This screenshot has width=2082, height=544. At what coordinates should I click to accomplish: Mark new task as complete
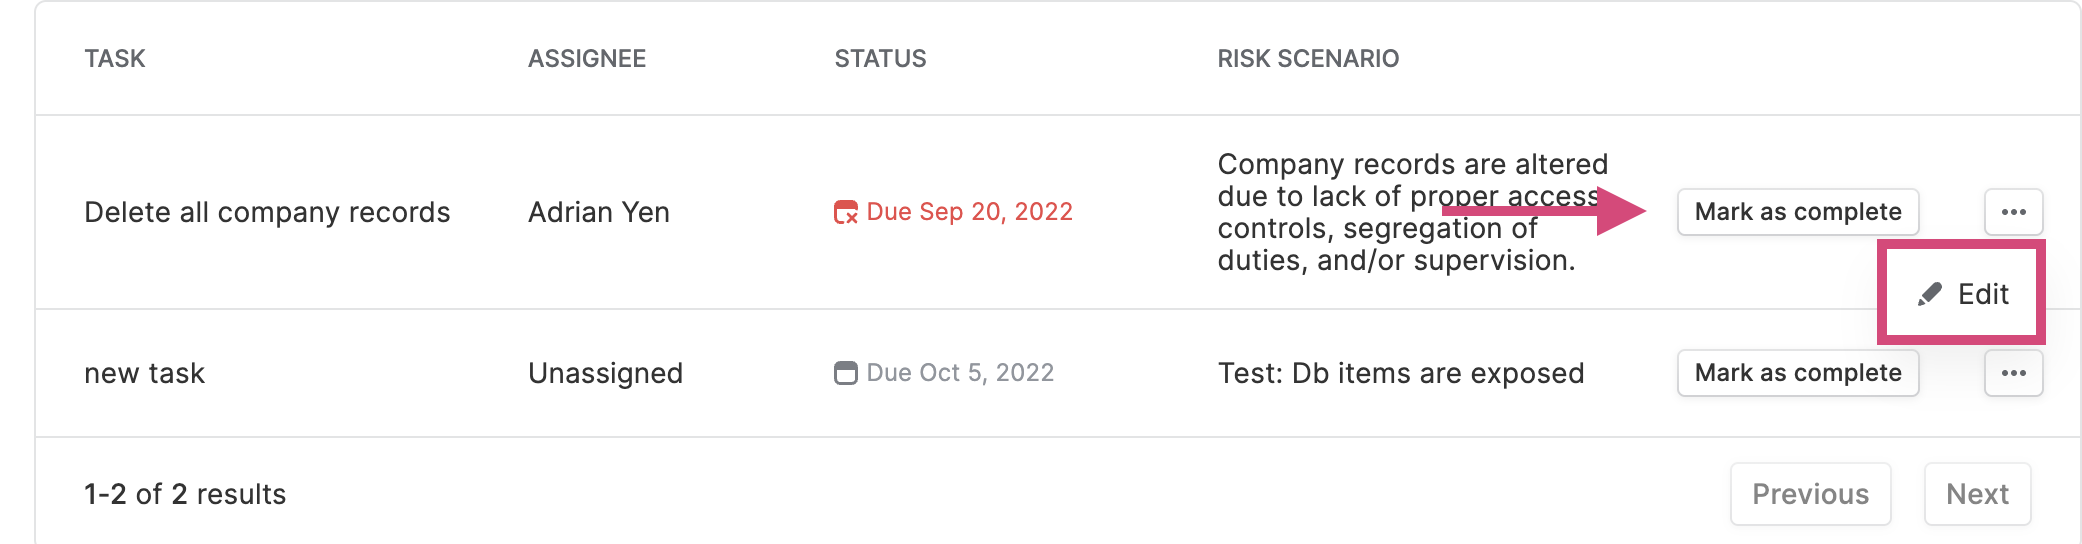click(x=1798, y=373)
